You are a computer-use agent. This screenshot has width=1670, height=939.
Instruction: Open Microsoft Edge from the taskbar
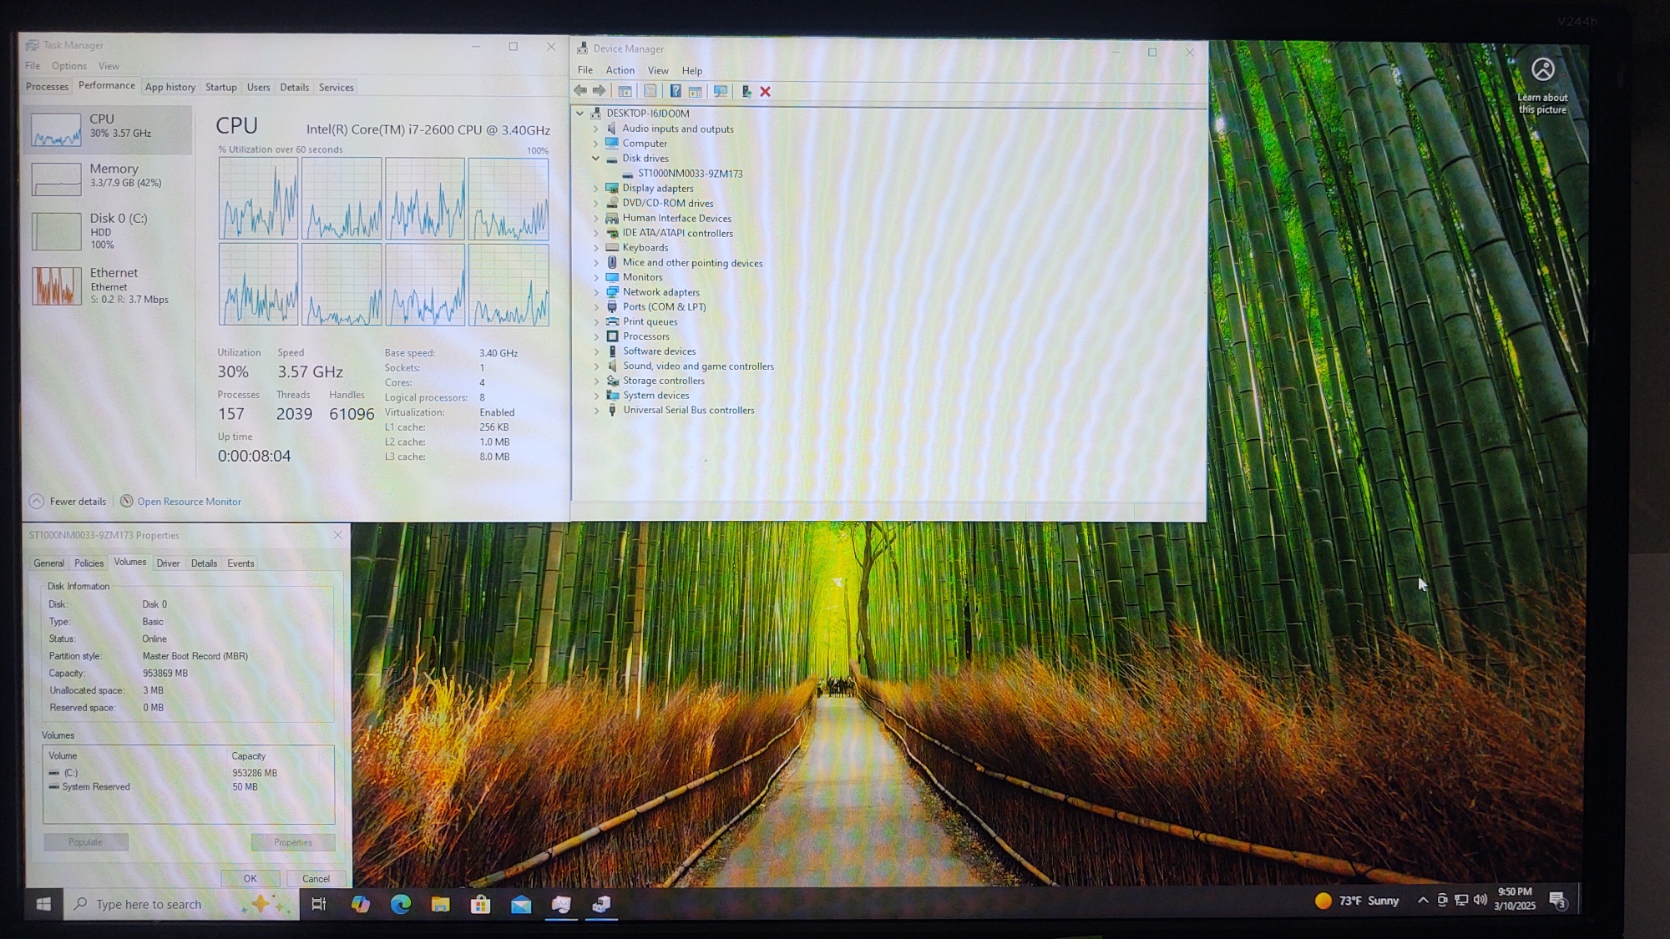pyautogui.click(x=401, y=904)
